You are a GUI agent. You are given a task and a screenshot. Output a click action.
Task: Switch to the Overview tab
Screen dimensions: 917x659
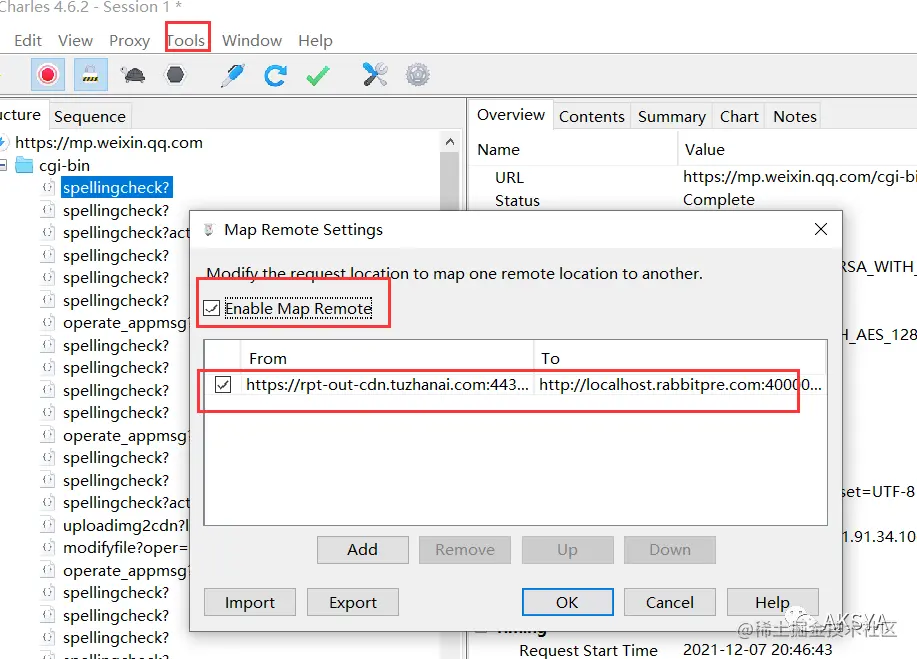coord(511,115)
